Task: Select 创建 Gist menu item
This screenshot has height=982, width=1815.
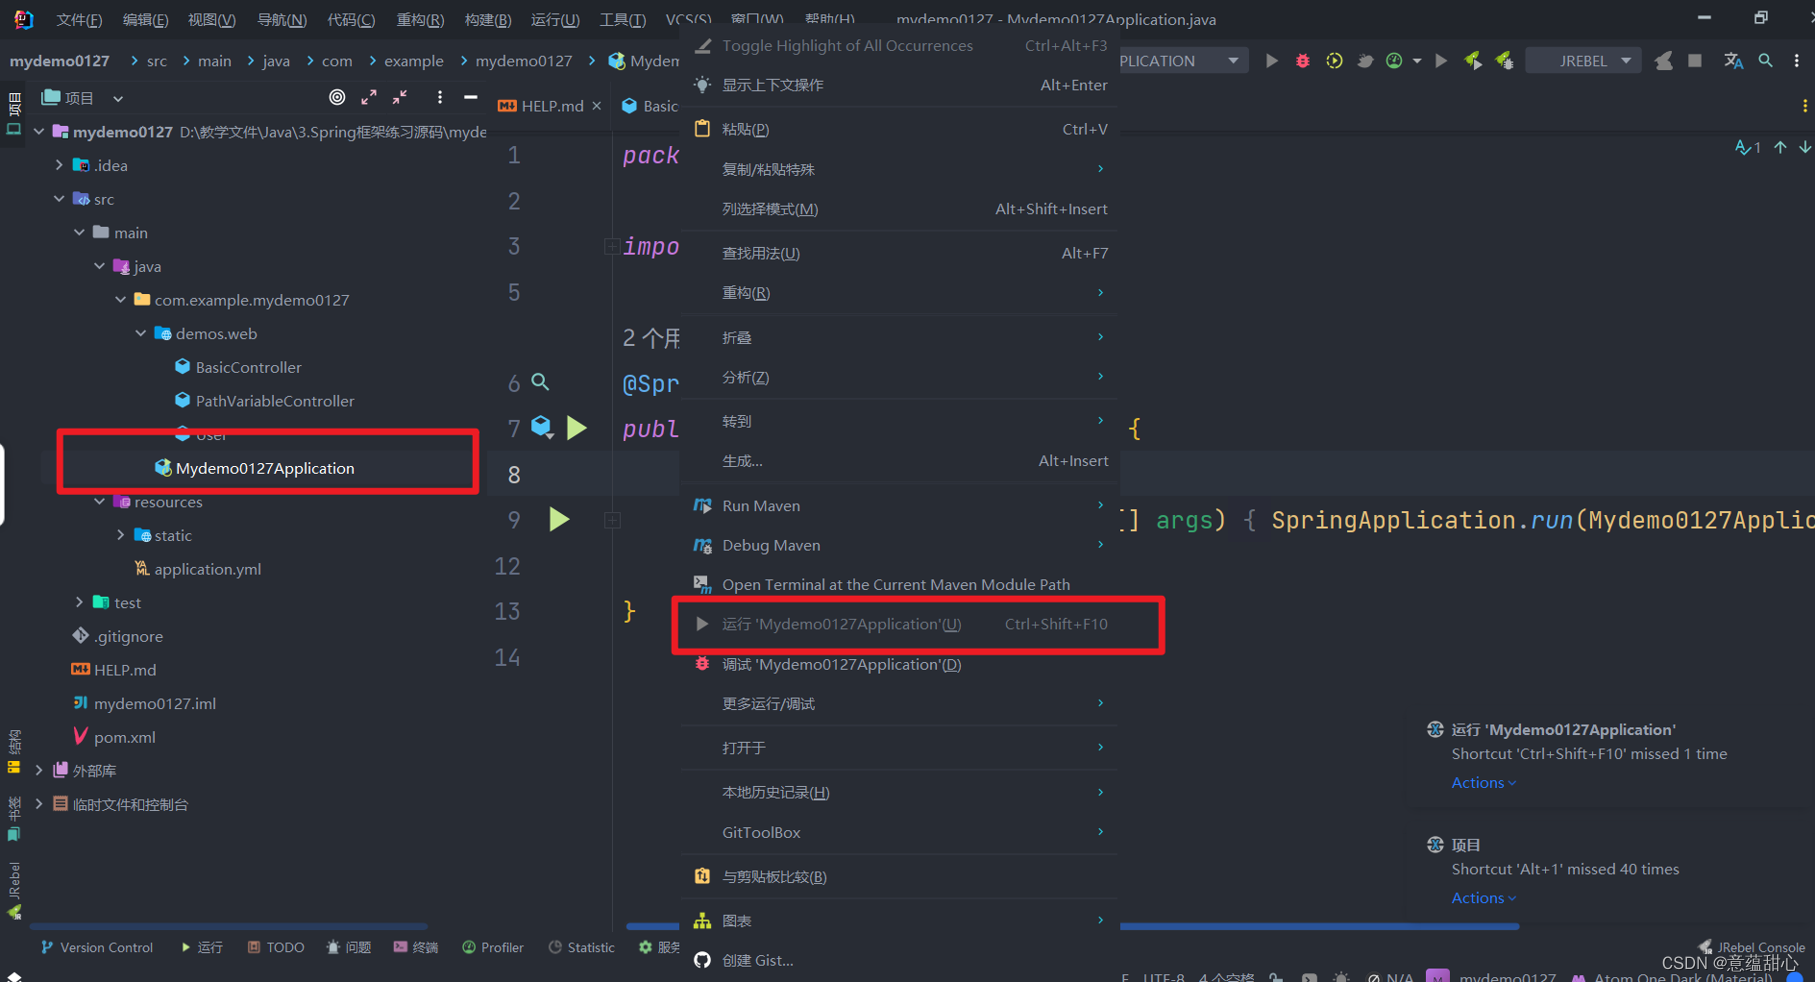Action: point(899,960)
